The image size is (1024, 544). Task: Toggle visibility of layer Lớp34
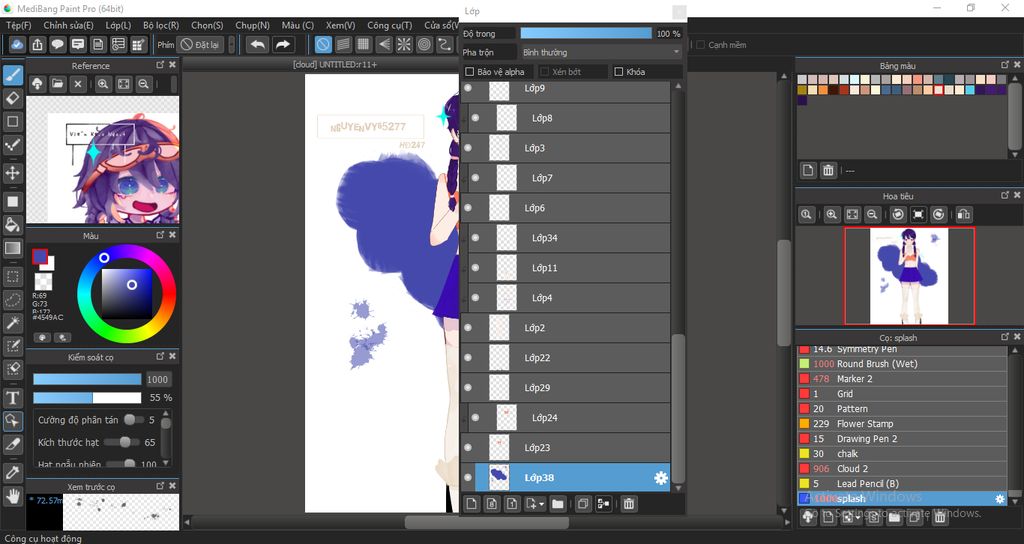click(475, 238)
